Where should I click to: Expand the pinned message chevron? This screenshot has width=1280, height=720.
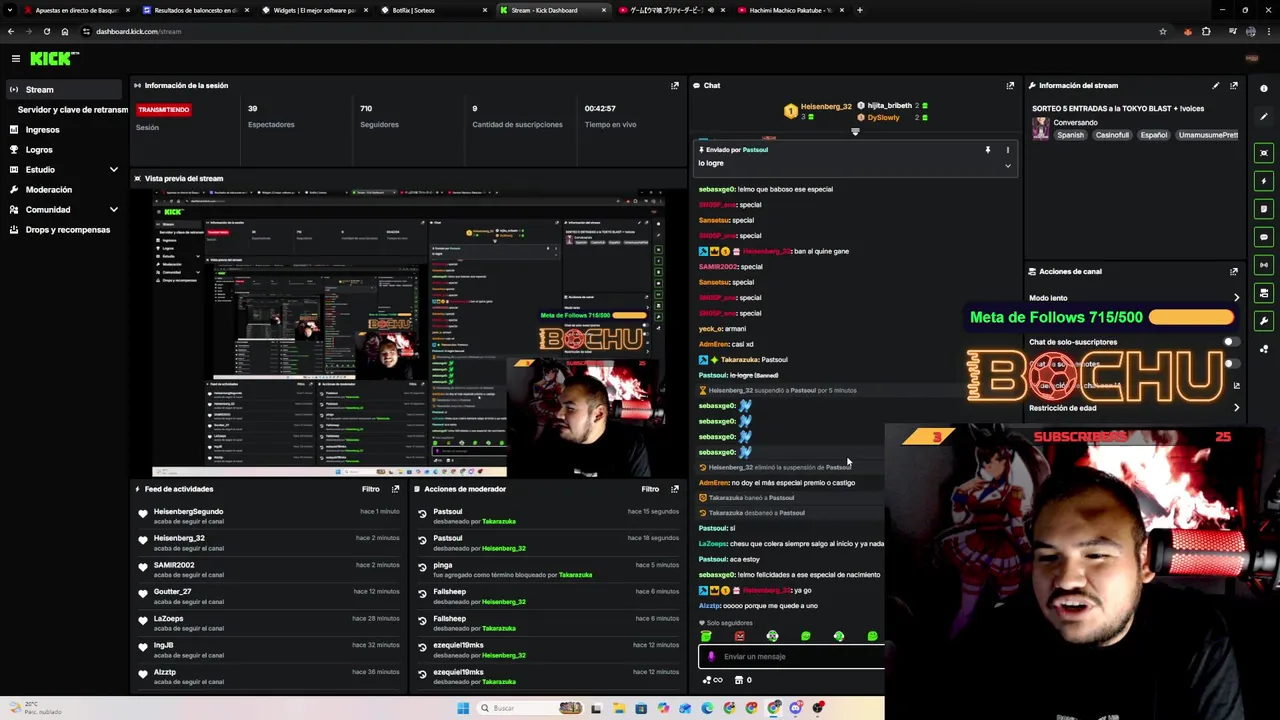(1007, 165)
